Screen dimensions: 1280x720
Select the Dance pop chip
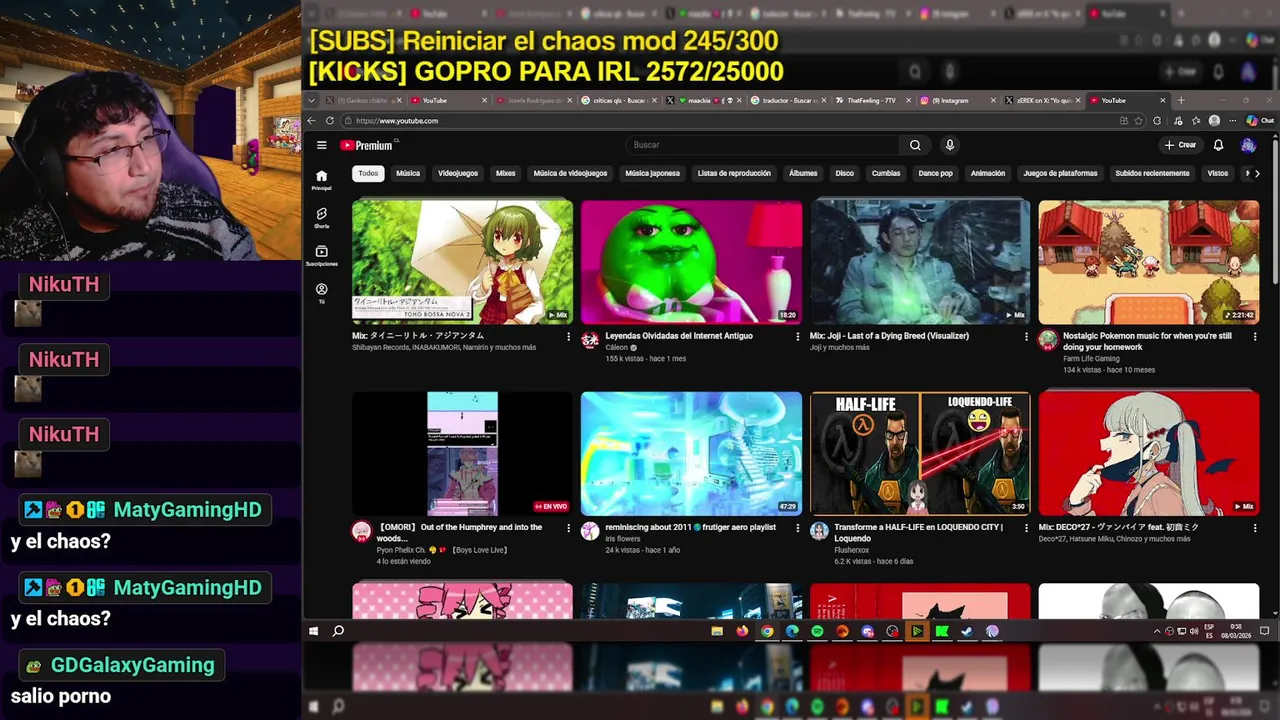[x=936, y=173]
